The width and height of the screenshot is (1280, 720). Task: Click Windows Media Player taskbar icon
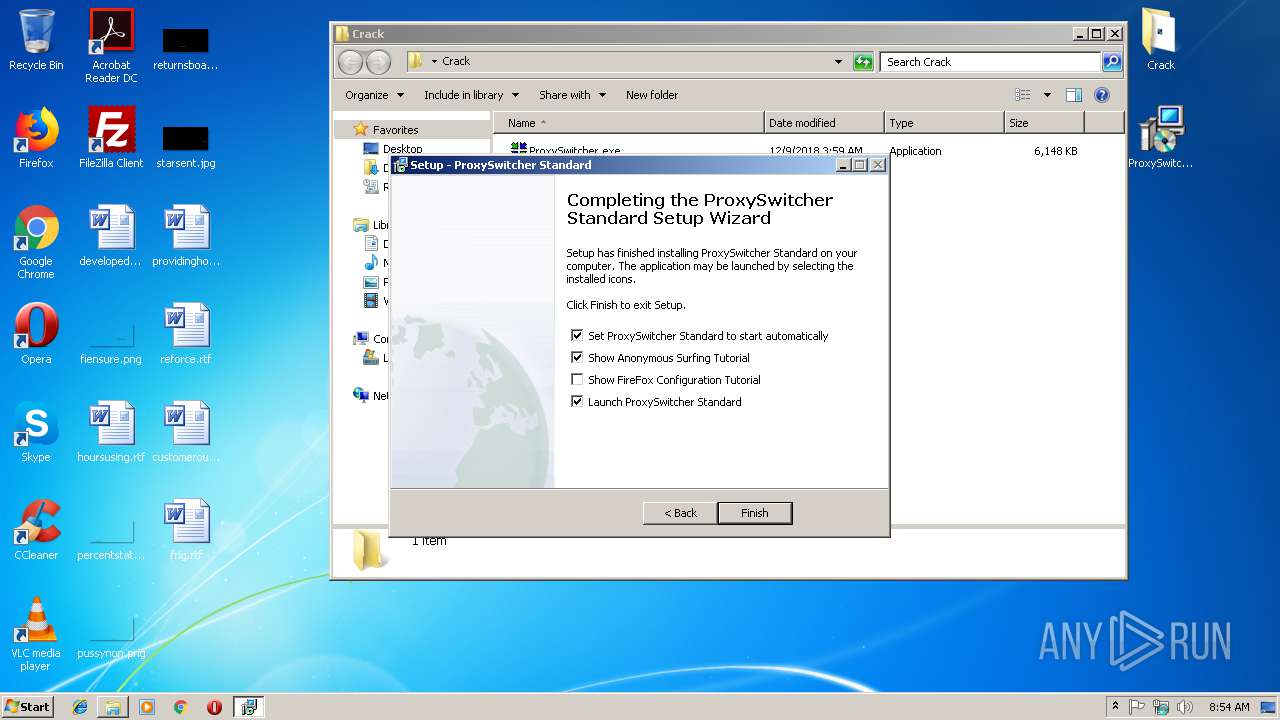click(147, 707)
